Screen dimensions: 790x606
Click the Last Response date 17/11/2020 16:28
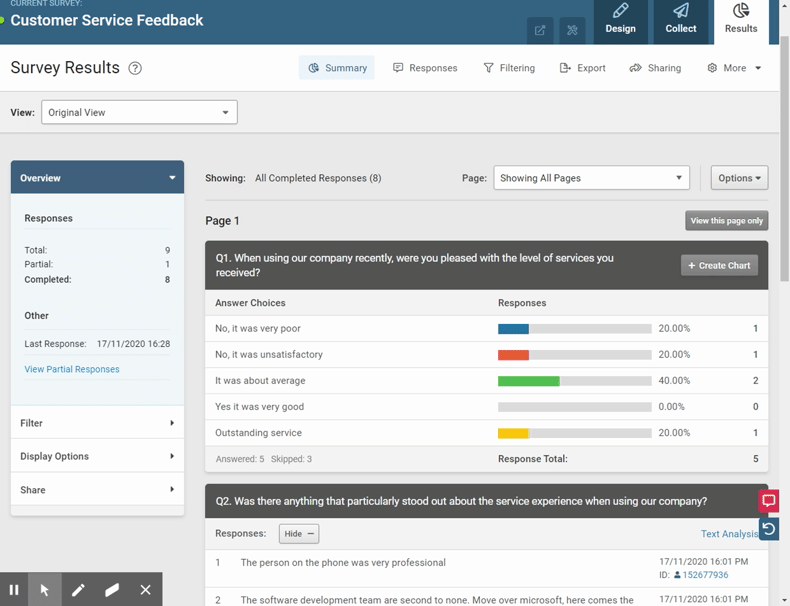pos(134,344)
